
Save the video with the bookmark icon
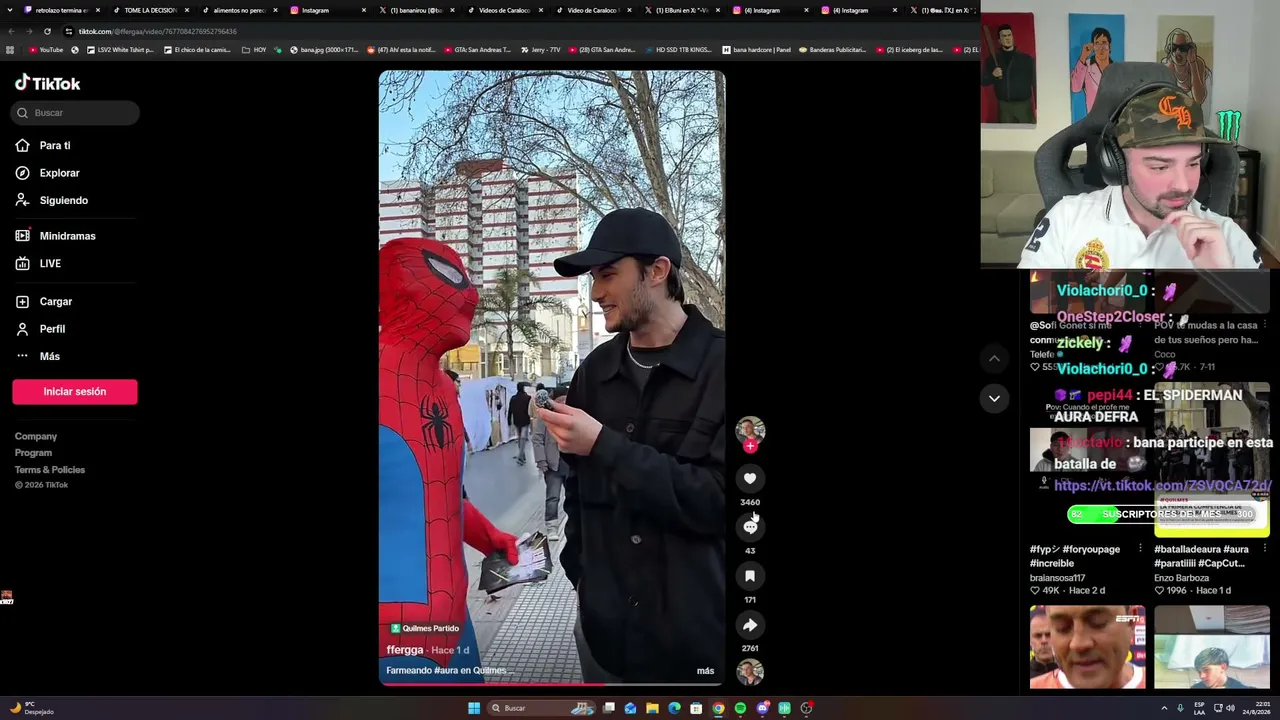point(750,576)
